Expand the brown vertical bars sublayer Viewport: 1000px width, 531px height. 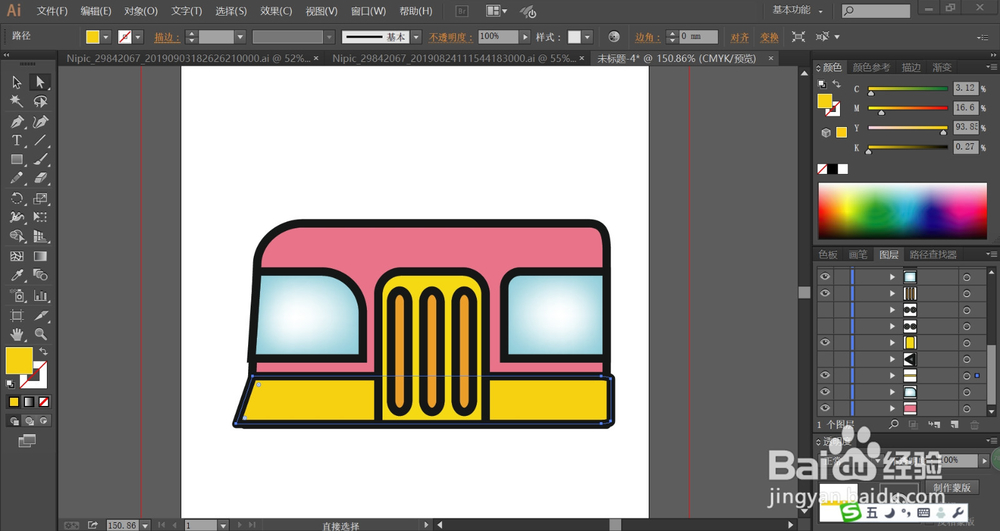pyautogui.click(x=892, y=293)
